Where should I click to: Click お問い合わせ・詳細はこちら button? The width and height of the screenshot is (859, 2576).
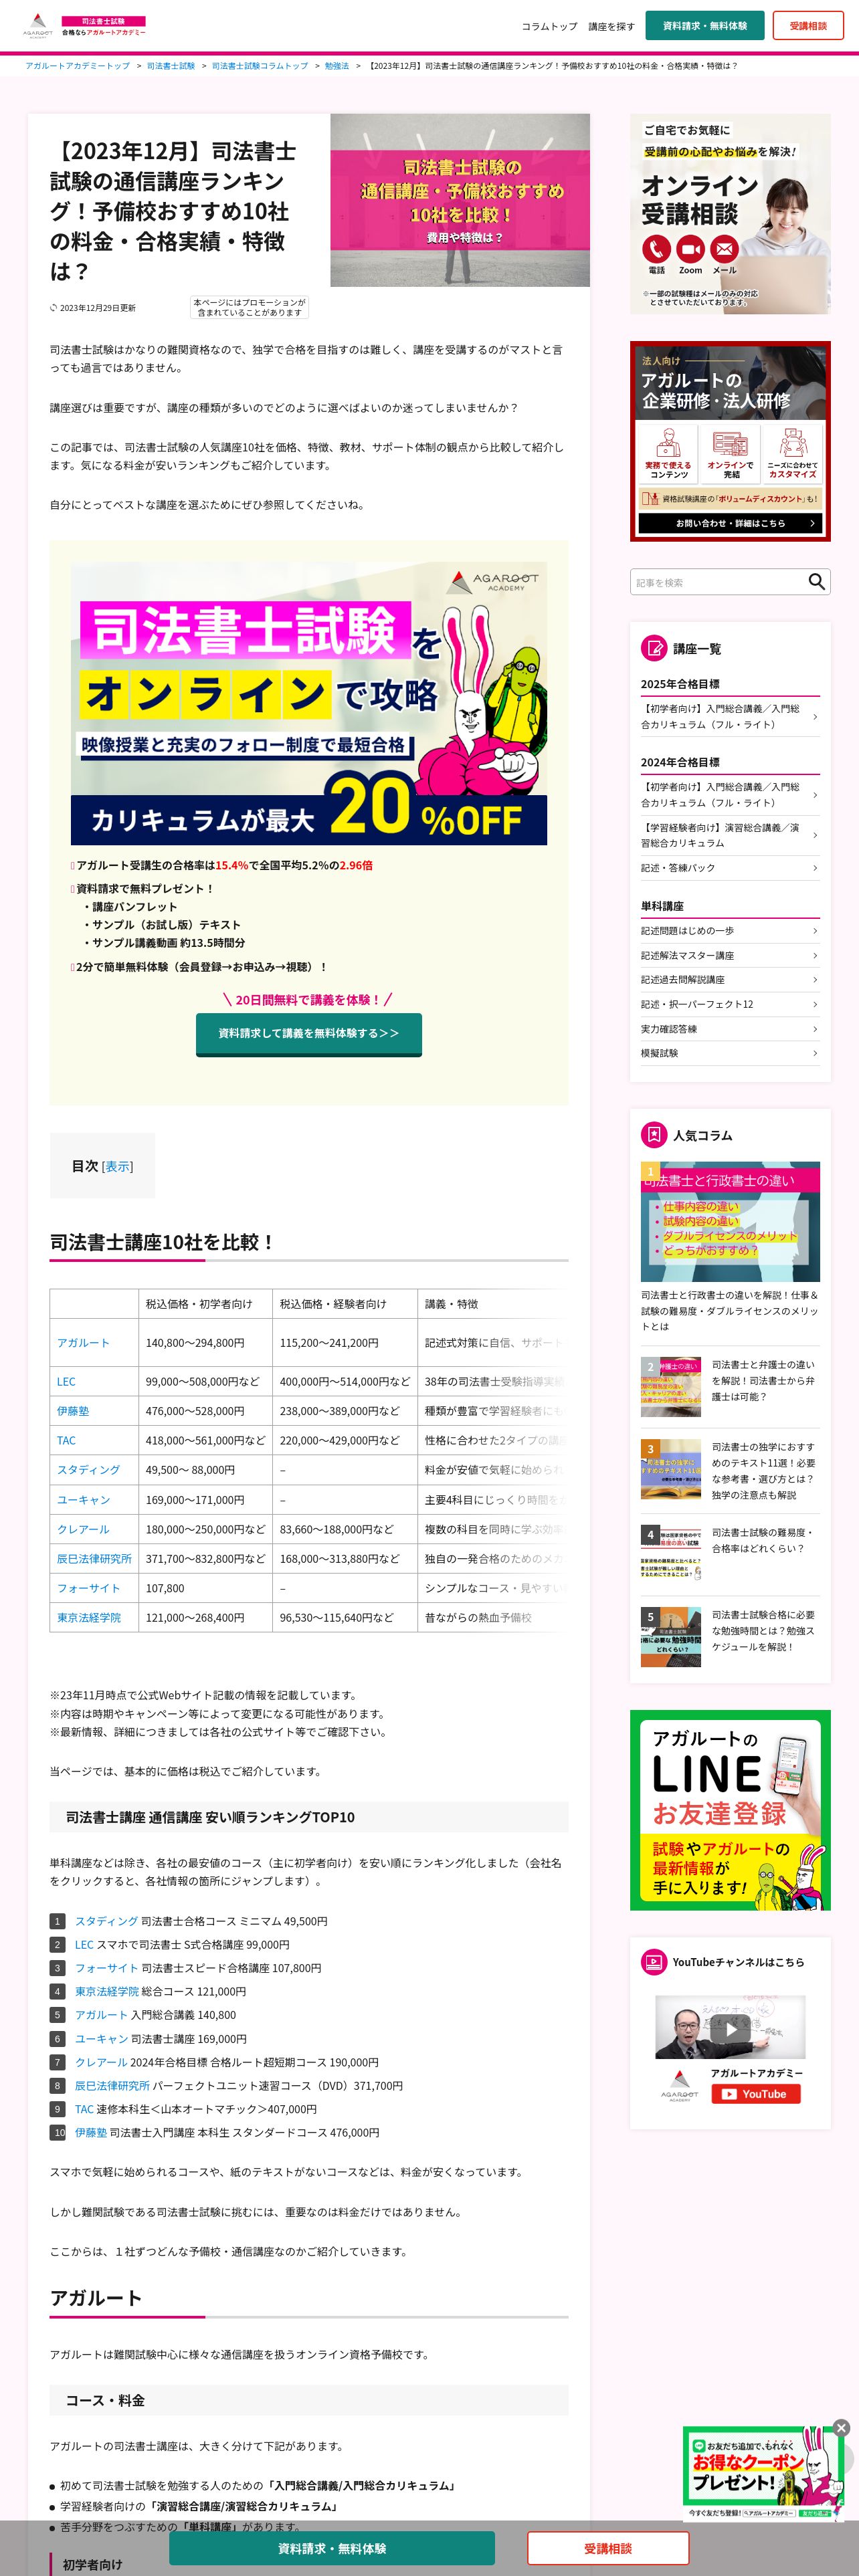click(x=730, y=523)
